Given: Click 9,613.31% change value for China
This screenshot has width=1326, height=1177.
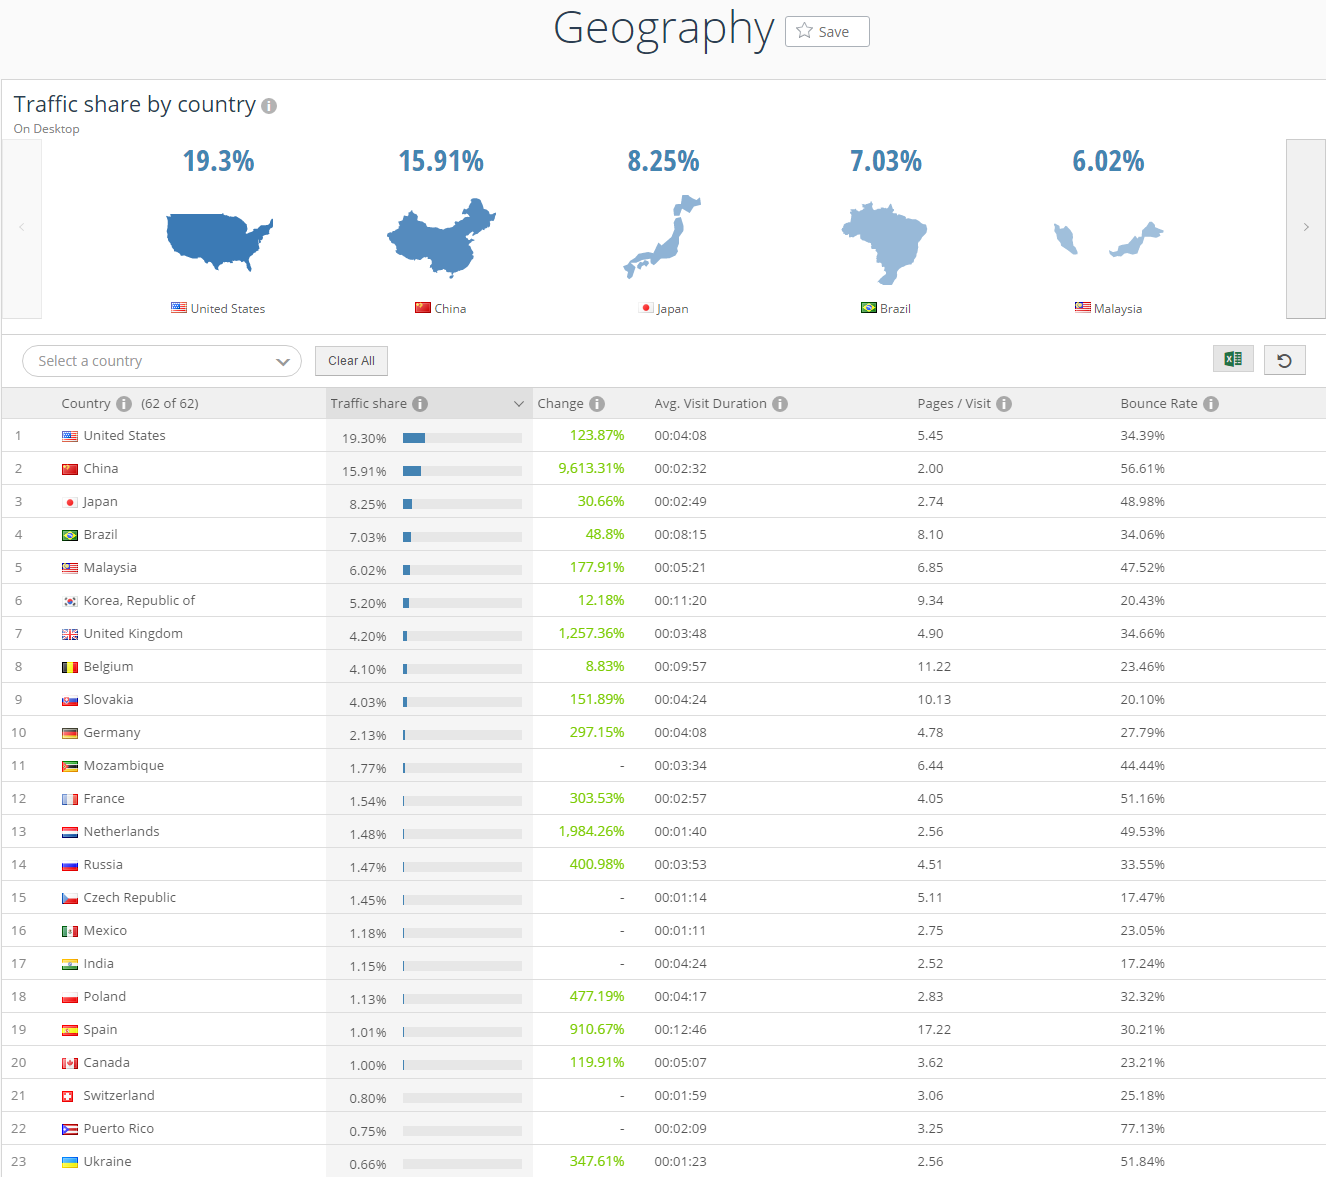Looking at the screenshot, I should pos(591,468).
